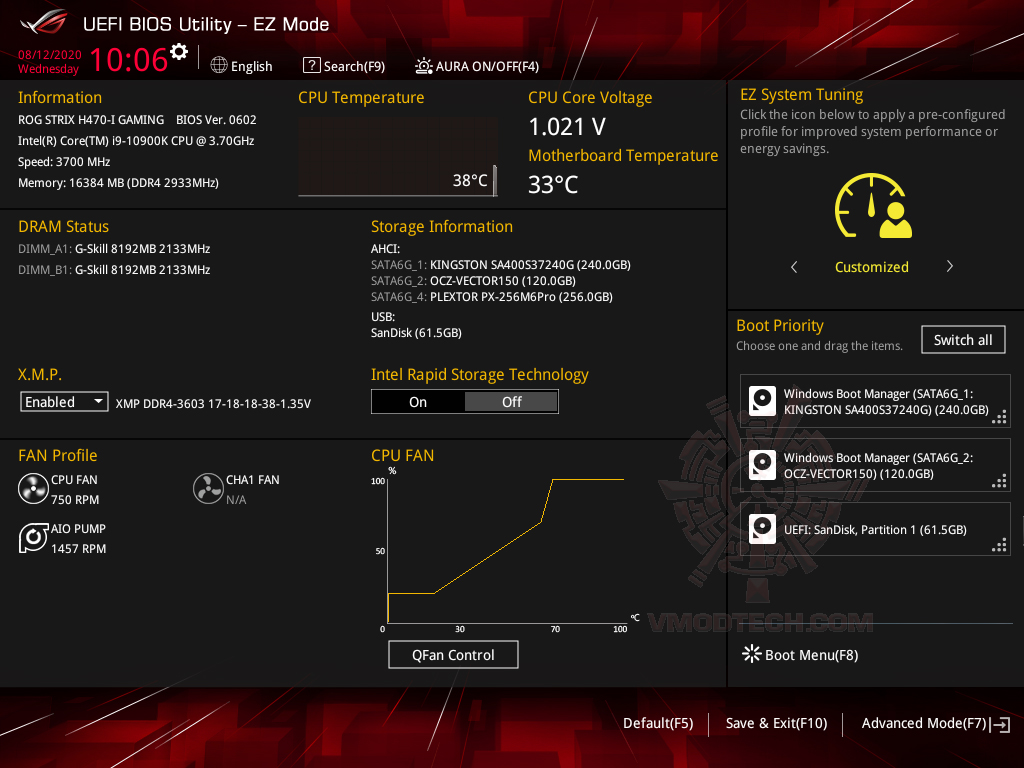Click DIMM_A1 G-Skill 8192MB 2133MHz entry

coord(114,249)
